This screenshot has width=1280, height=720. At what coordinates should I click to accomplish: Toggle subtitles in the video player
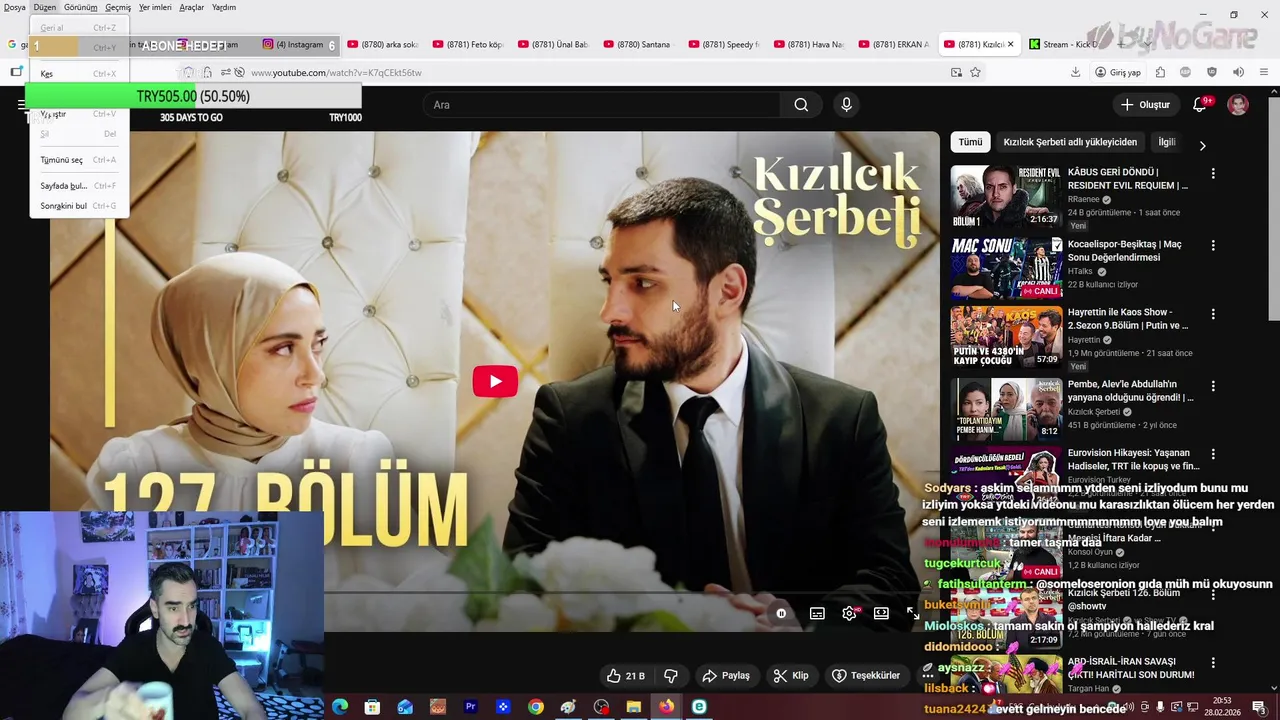(x=817, y=614)
